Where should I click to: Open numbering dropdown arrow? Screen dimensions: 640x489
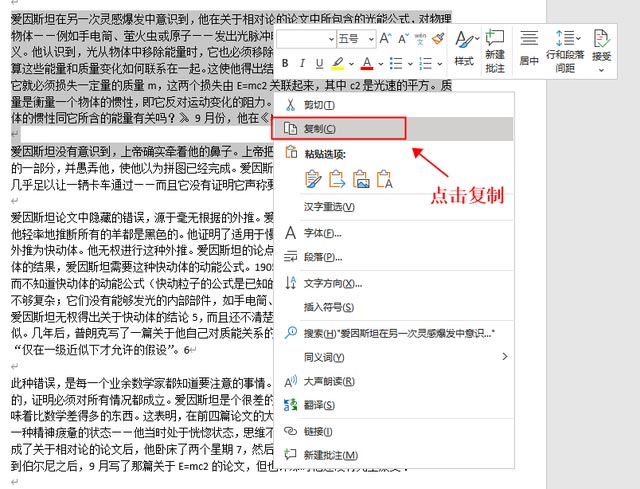[440, 64]
